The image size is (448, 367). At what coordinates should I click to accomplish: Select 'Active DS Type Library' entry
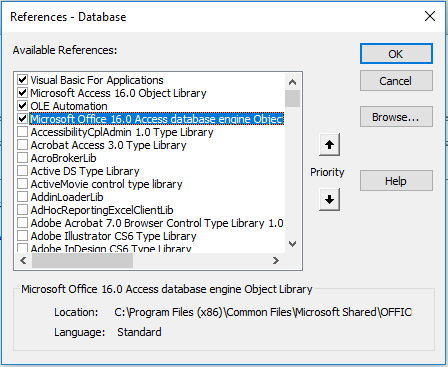tap(85, 171)
